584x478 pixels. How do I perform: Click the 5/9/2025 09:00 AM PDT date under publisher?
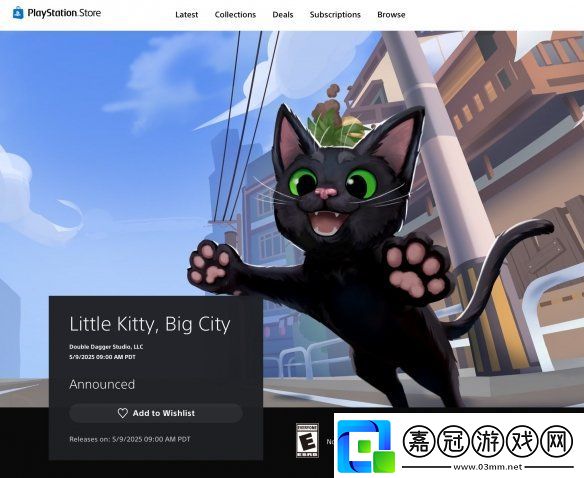click(102, 357)
